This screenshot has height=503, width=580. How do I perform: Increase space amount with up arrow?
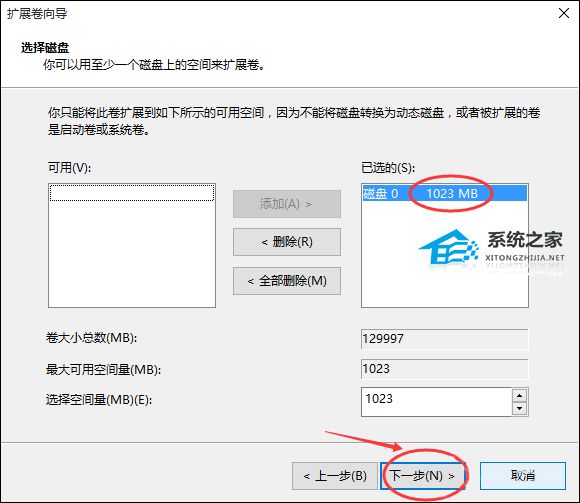pyautogui.click(x=520, y=395)
